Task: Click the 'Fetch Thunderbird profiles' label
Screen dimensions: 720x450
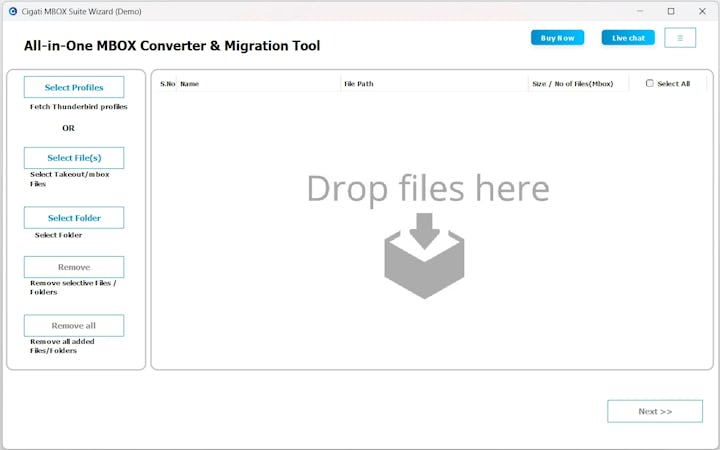Action: tap(79, 107)
